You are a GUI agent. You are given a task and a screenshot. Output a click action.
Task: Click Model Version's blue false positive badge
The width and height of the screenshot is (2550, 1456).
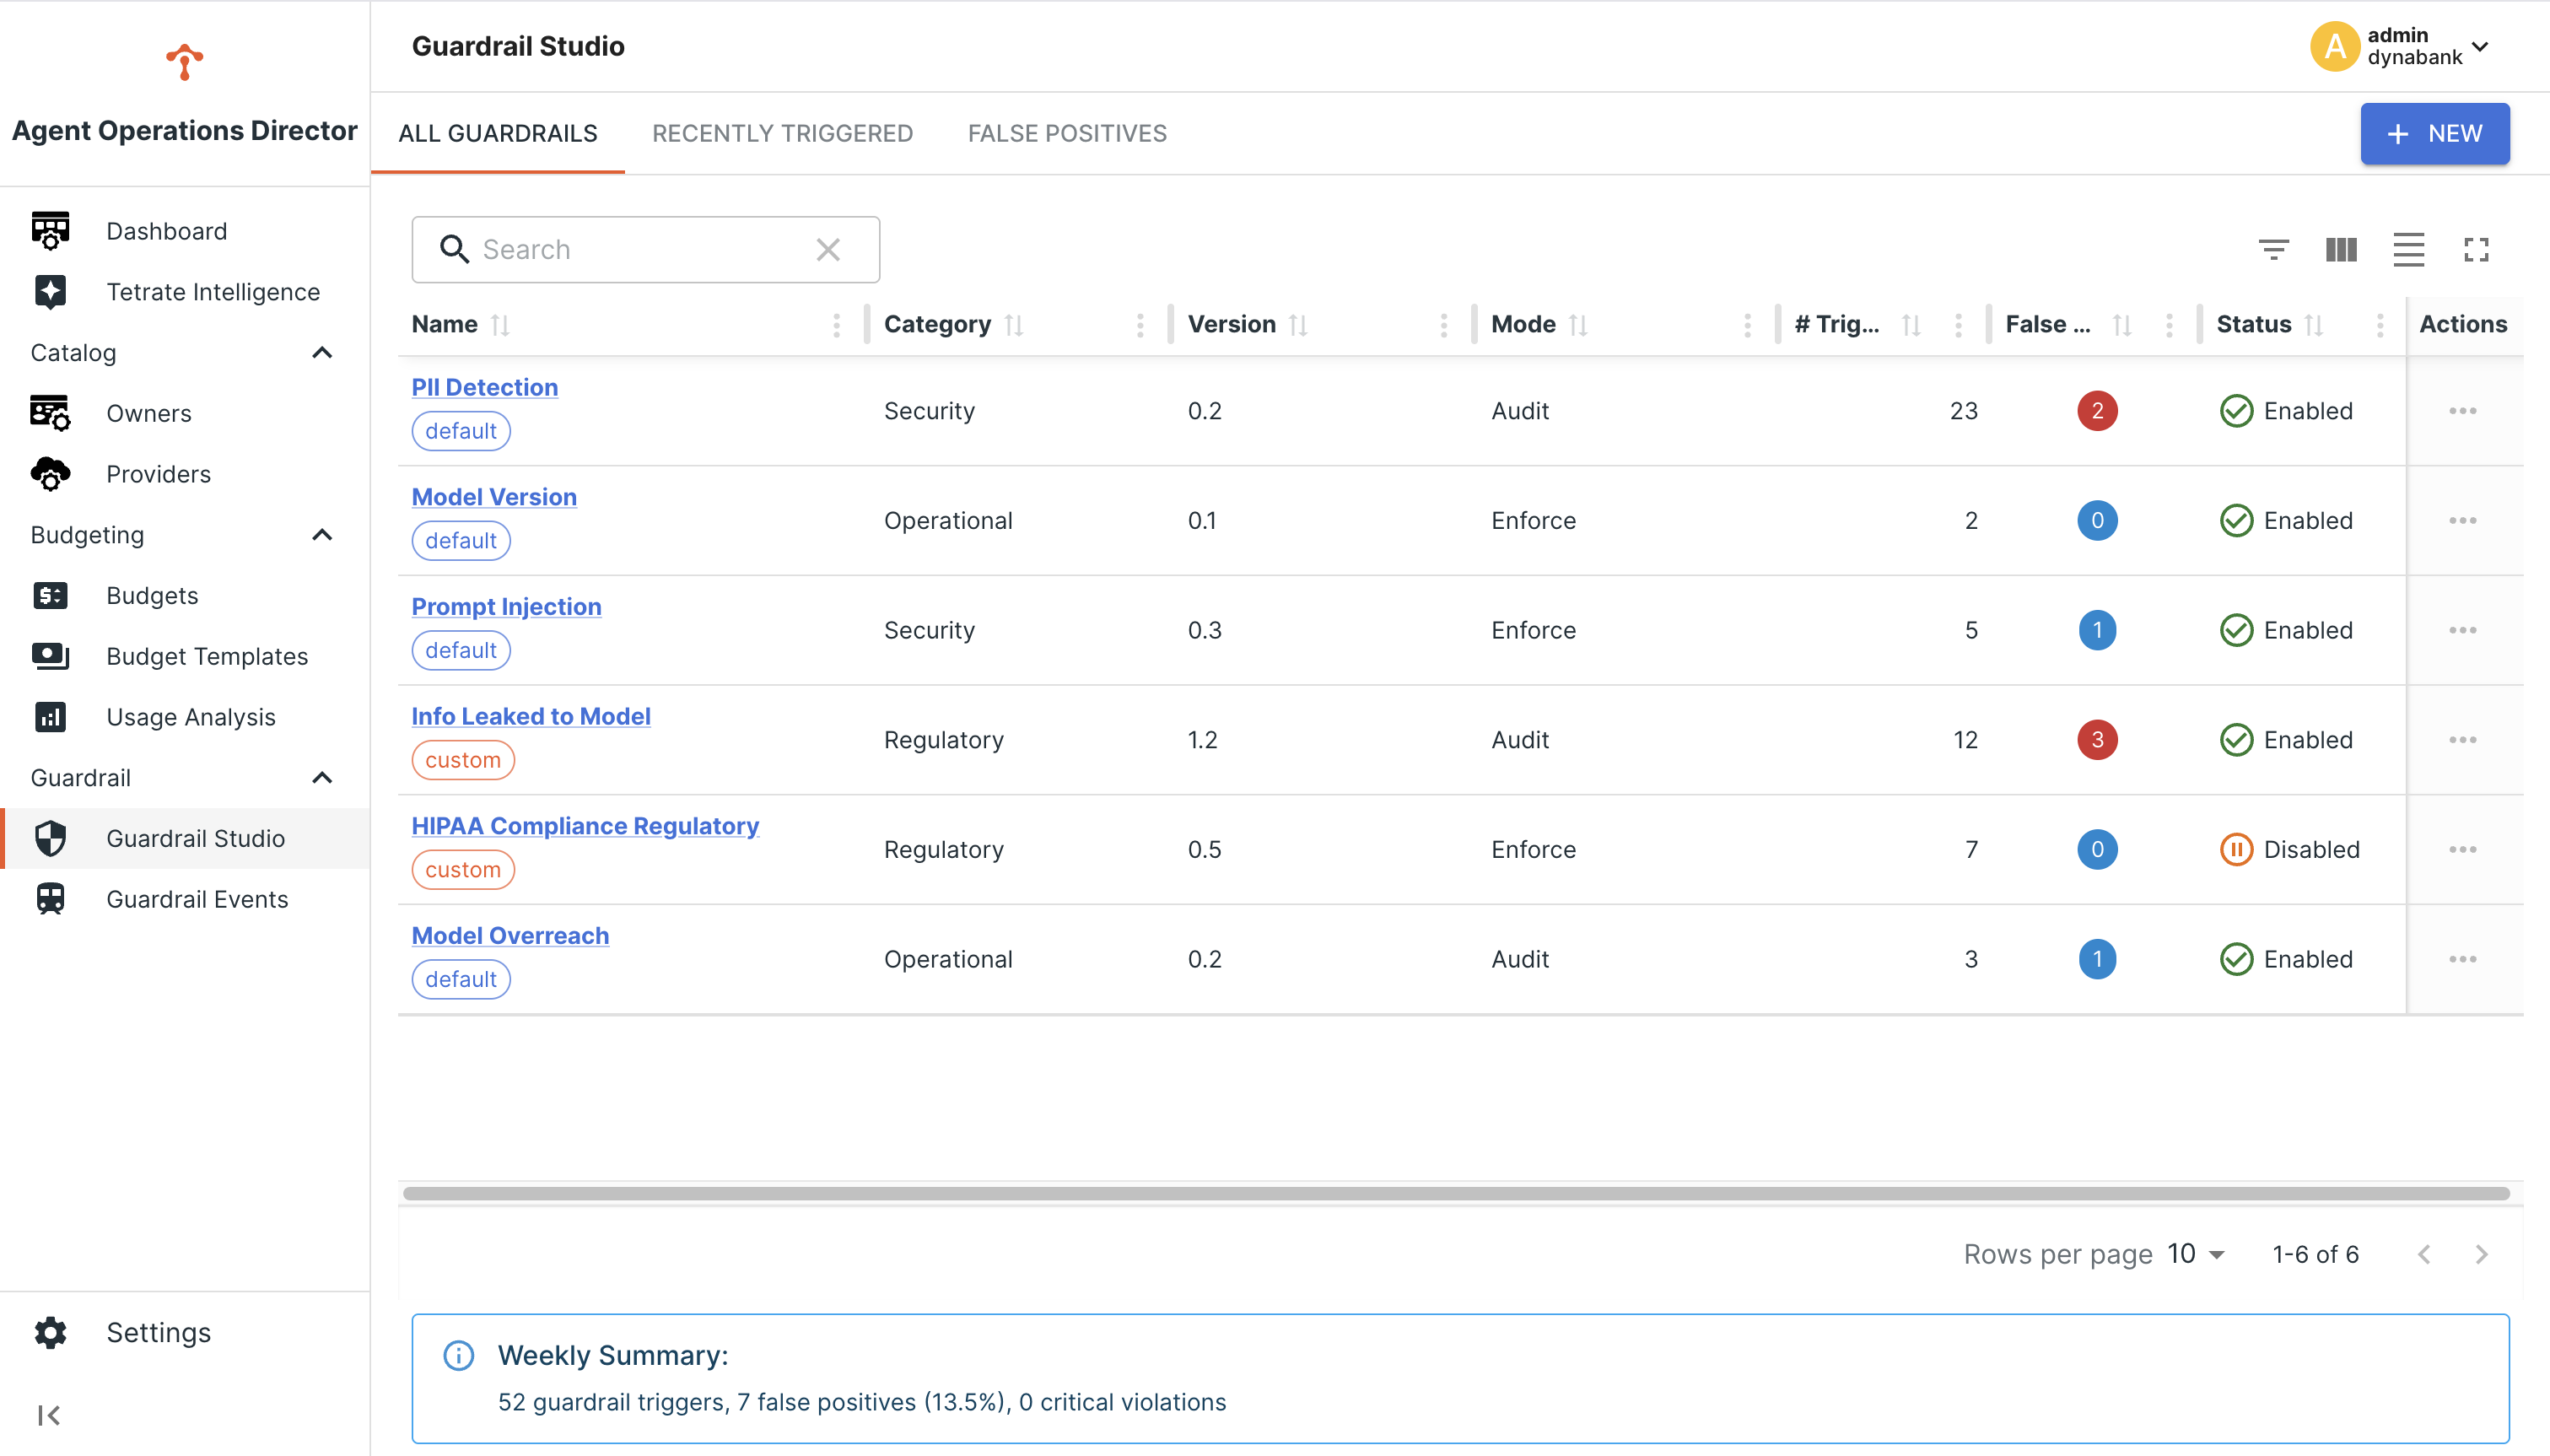coord(2097,520)
